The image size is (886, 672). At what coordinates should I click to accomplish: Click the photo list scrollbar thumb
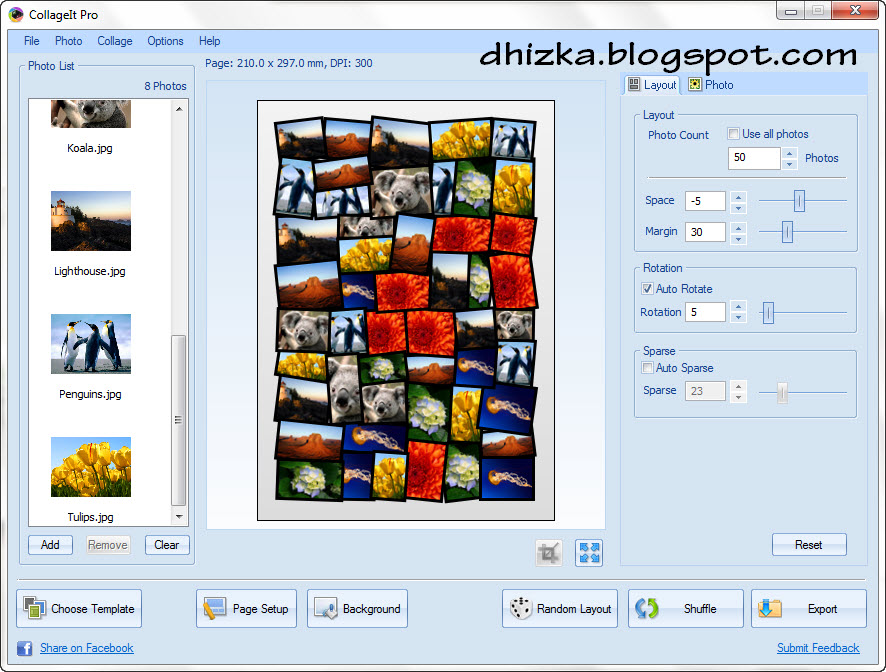tap(179, 420)
